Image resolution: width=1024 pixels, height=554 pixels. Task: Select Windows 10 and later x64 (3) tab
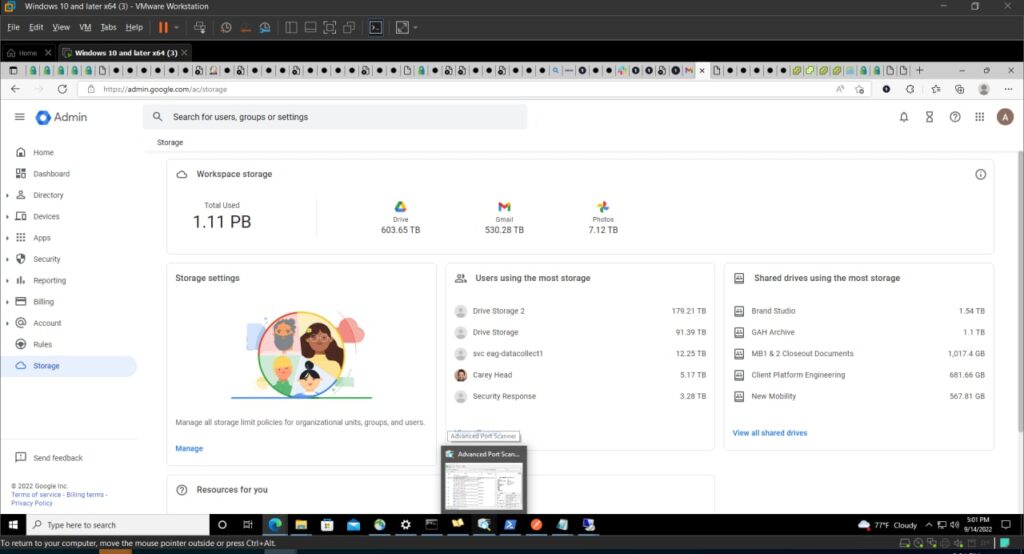tap(124, 53)
